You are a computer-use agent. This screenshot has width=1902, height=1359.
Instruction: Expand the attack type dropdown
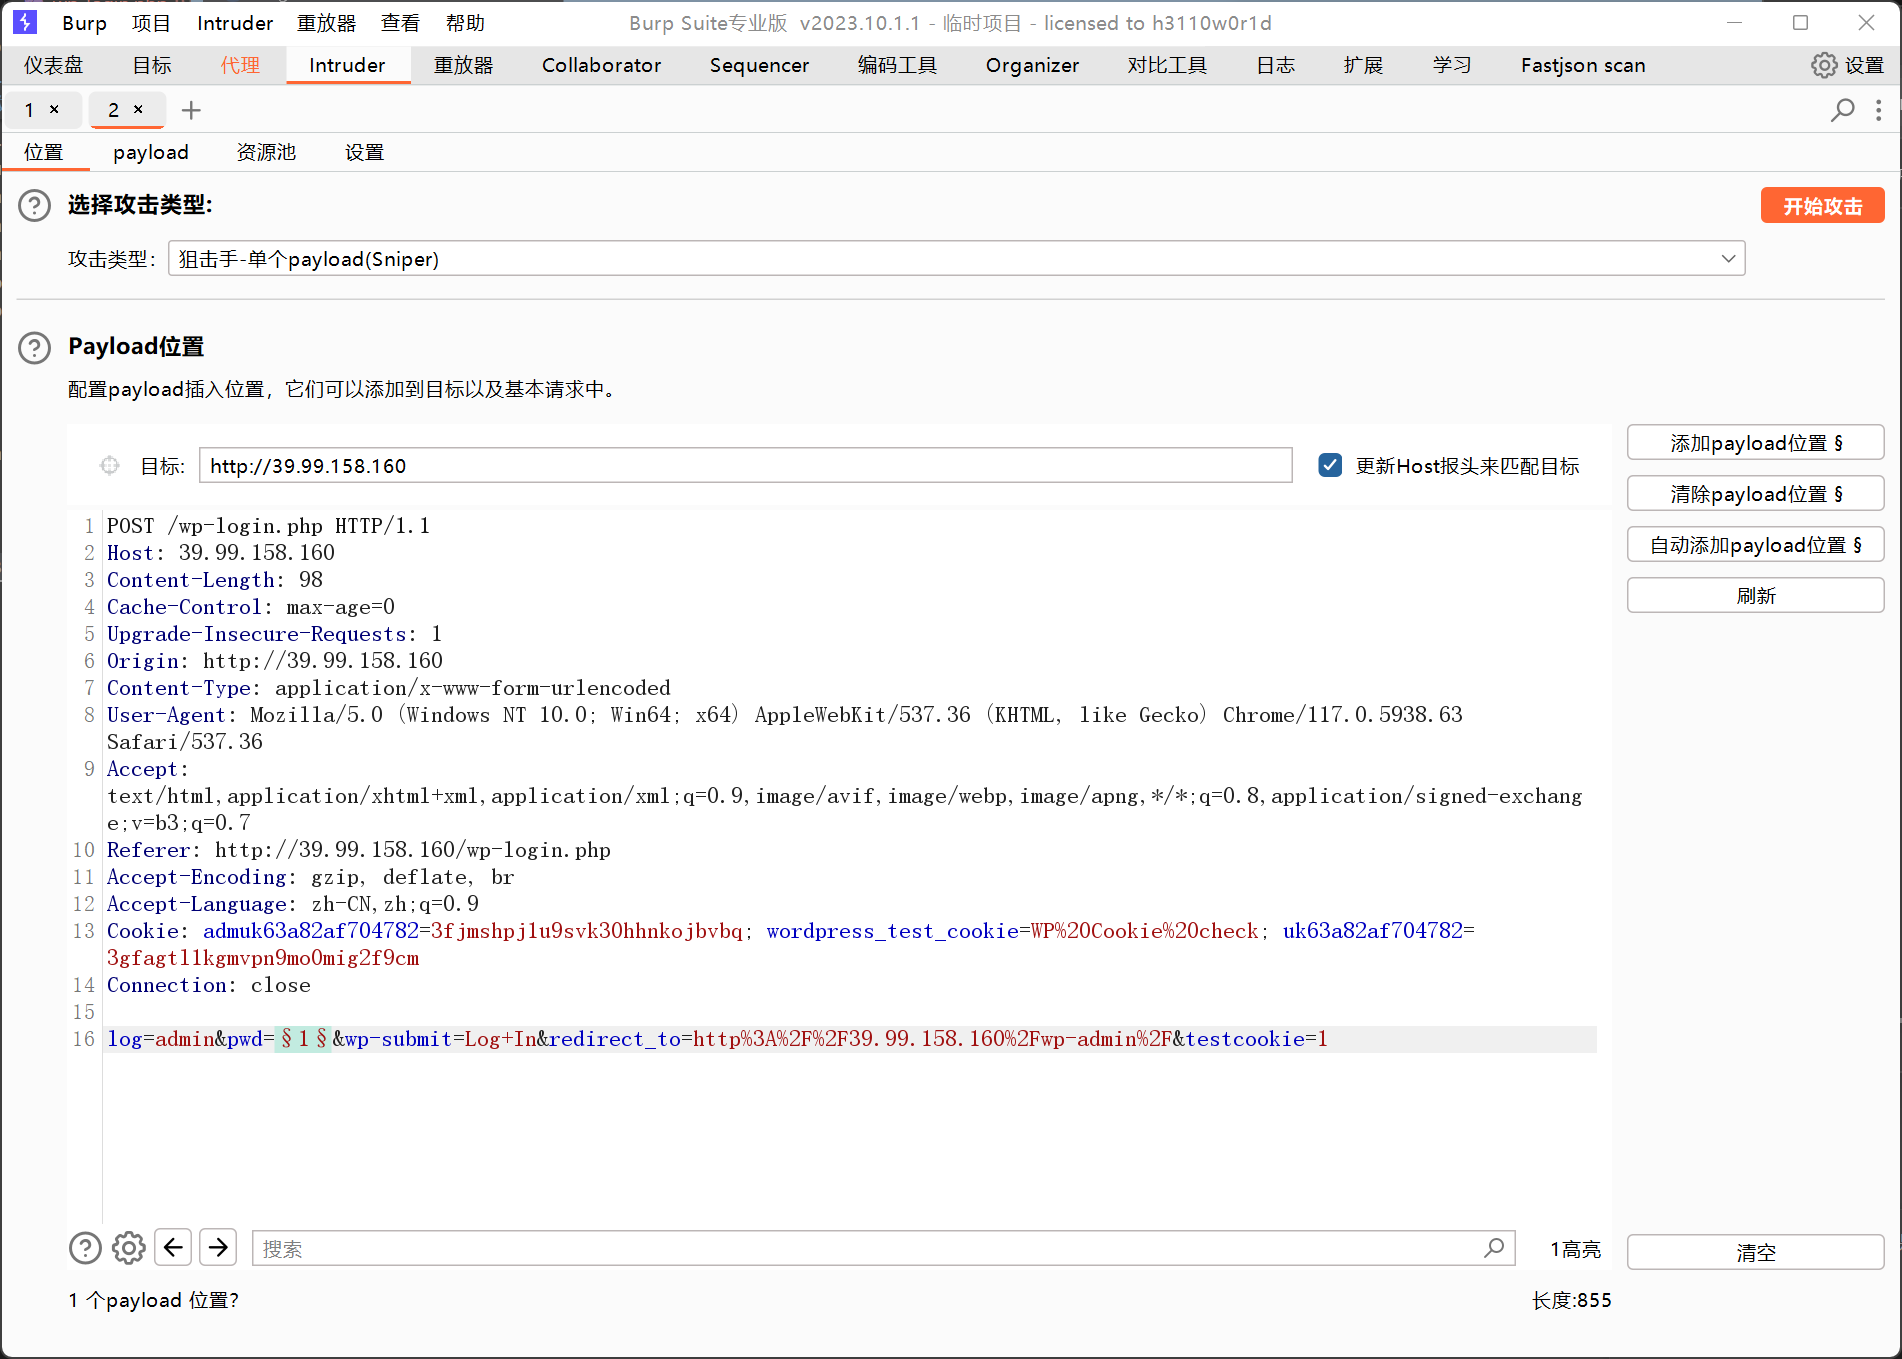[1728, 259]
